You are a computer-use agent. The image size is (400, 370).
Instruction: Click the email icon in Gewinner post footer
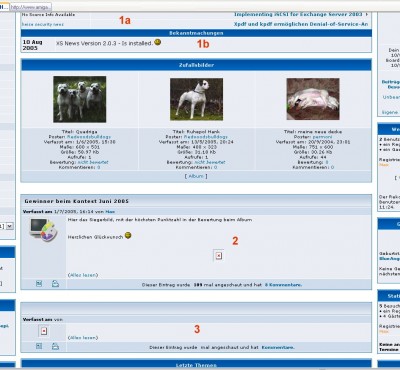[x=39, y=284]
